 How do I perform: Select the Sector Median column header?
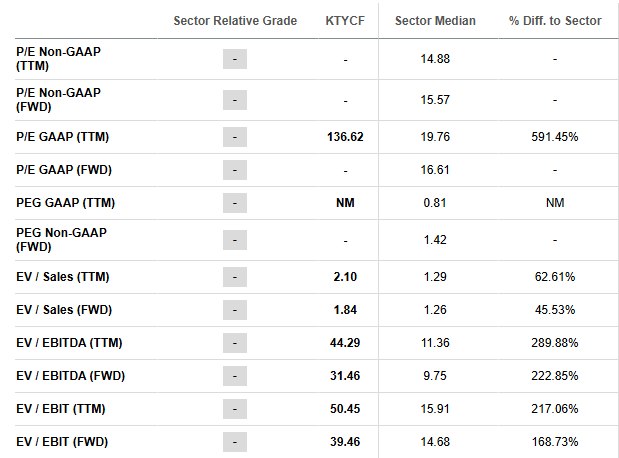pyautogui.click(x=435, y=21)
